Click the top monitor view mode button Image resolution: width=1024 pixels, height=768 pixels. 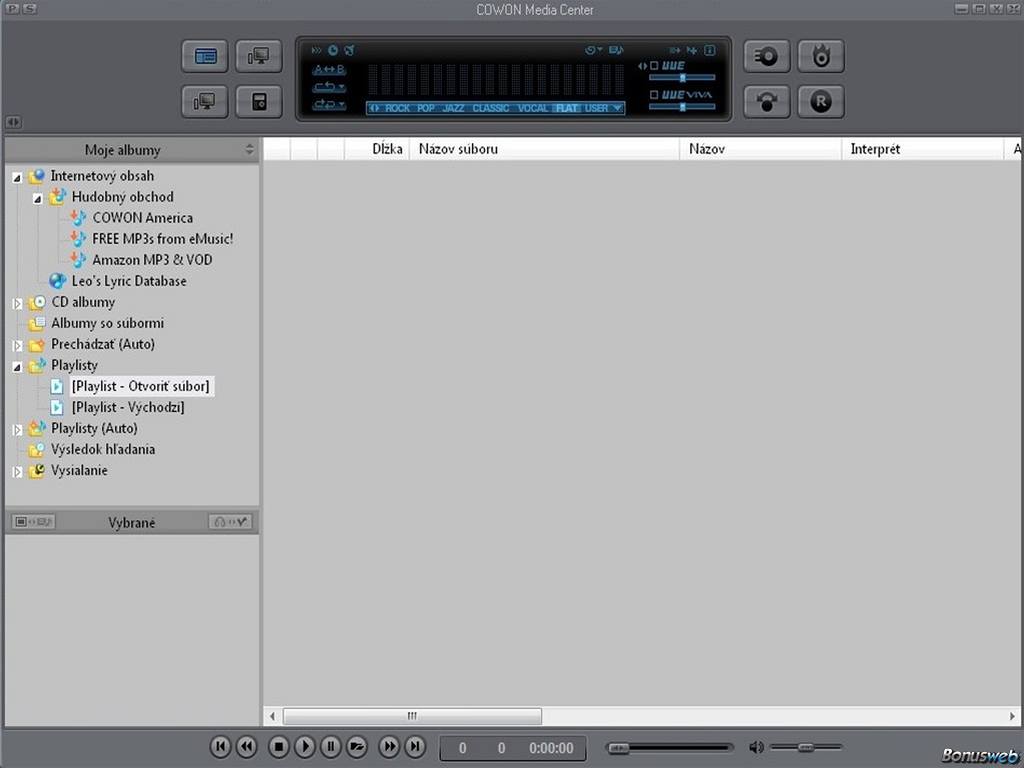[259, 56]
